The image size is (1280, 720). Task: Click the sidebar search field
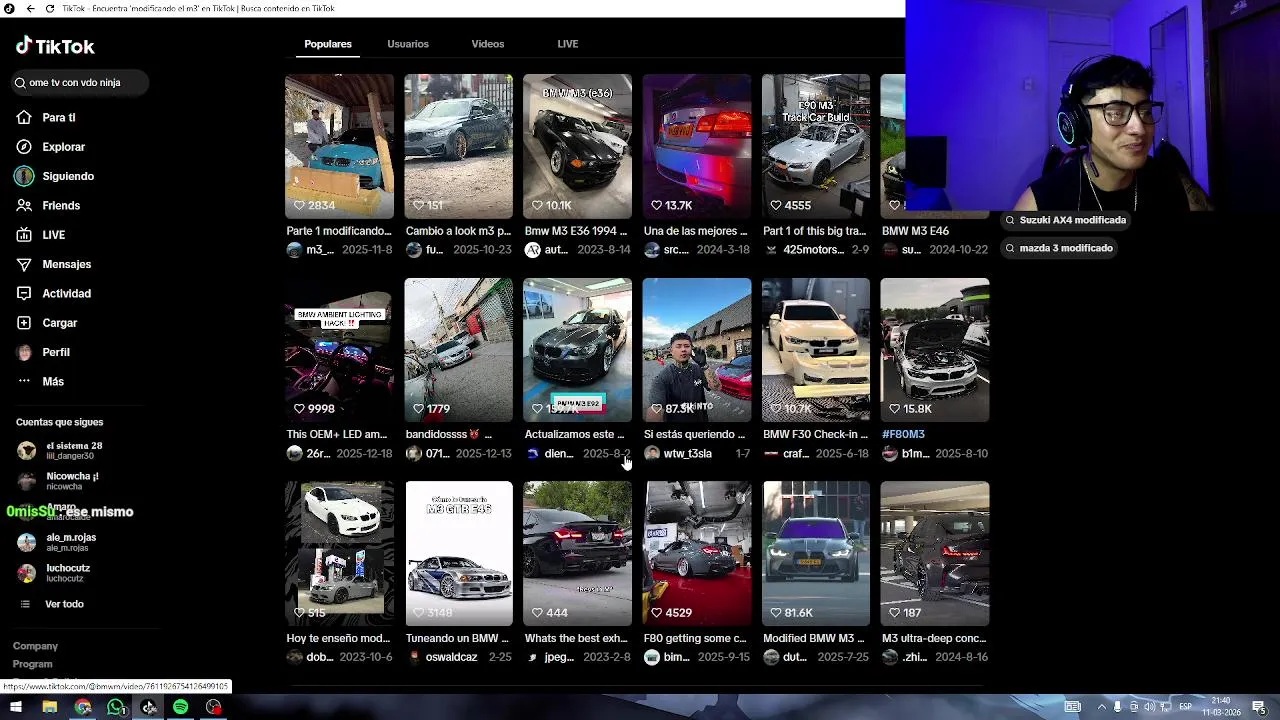79,83
